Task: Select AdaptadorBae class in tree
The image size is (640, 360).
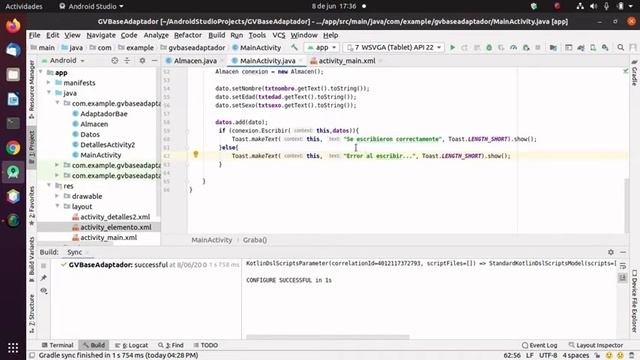Action: tap(104, 113)
